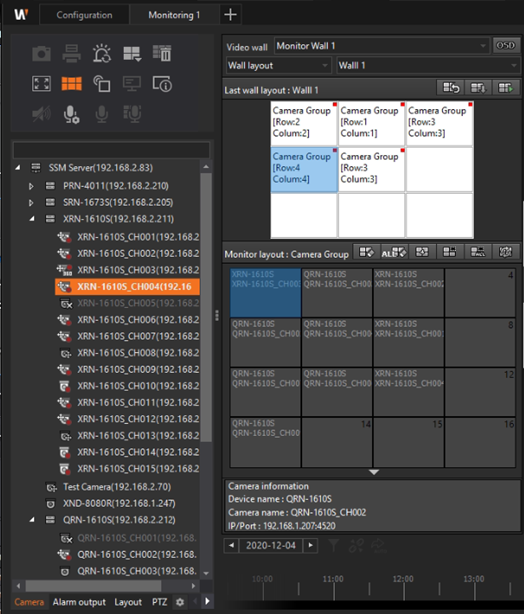Click first monitor layout toolbar icon

pos(367,252)
